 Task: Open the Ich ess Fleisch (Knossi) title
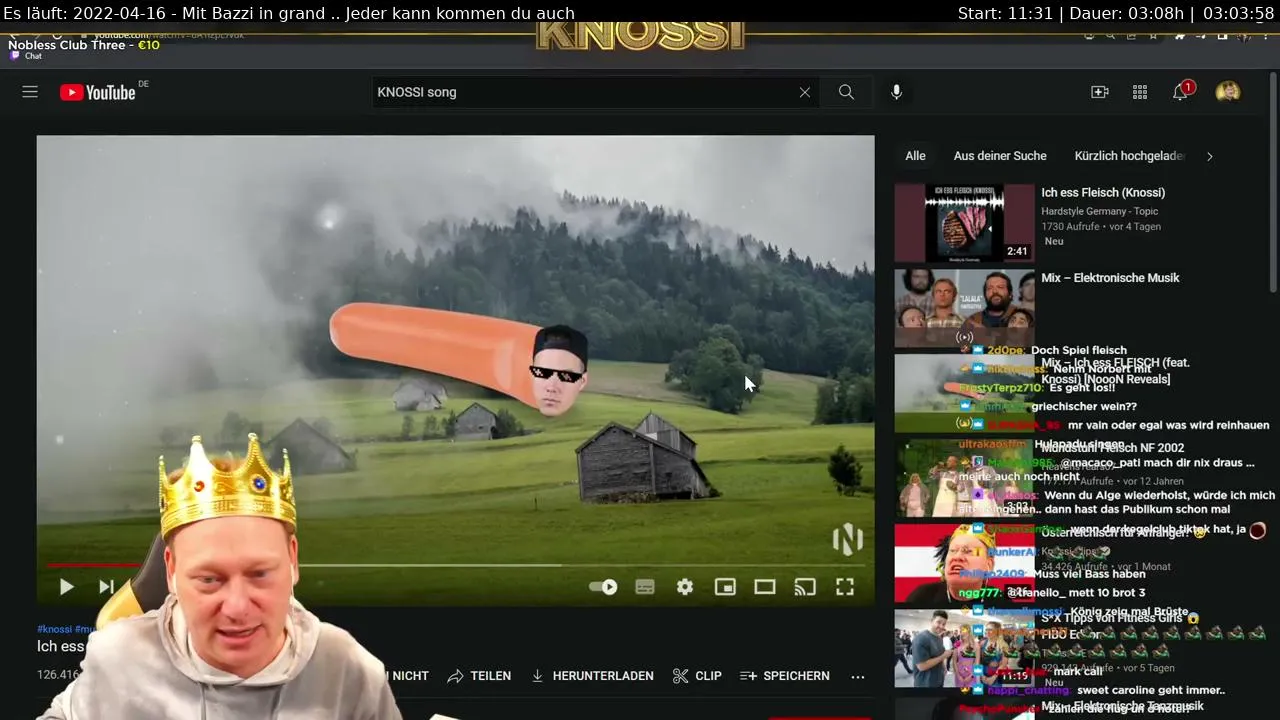[x=1103, y=192]
